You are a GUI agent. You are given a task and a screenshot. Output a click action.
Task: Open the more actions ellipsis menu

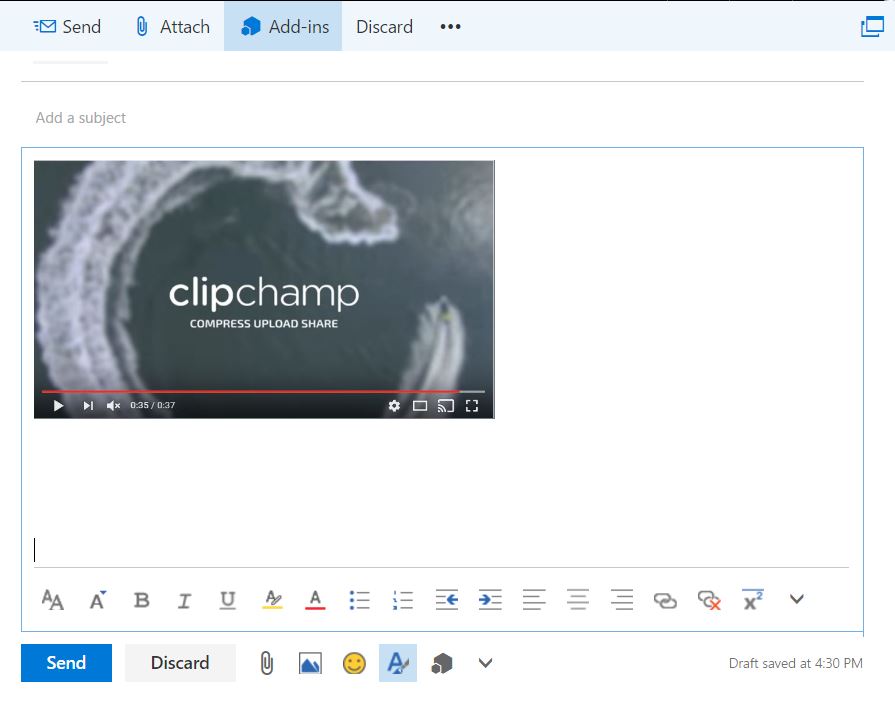tap(450, 26)
